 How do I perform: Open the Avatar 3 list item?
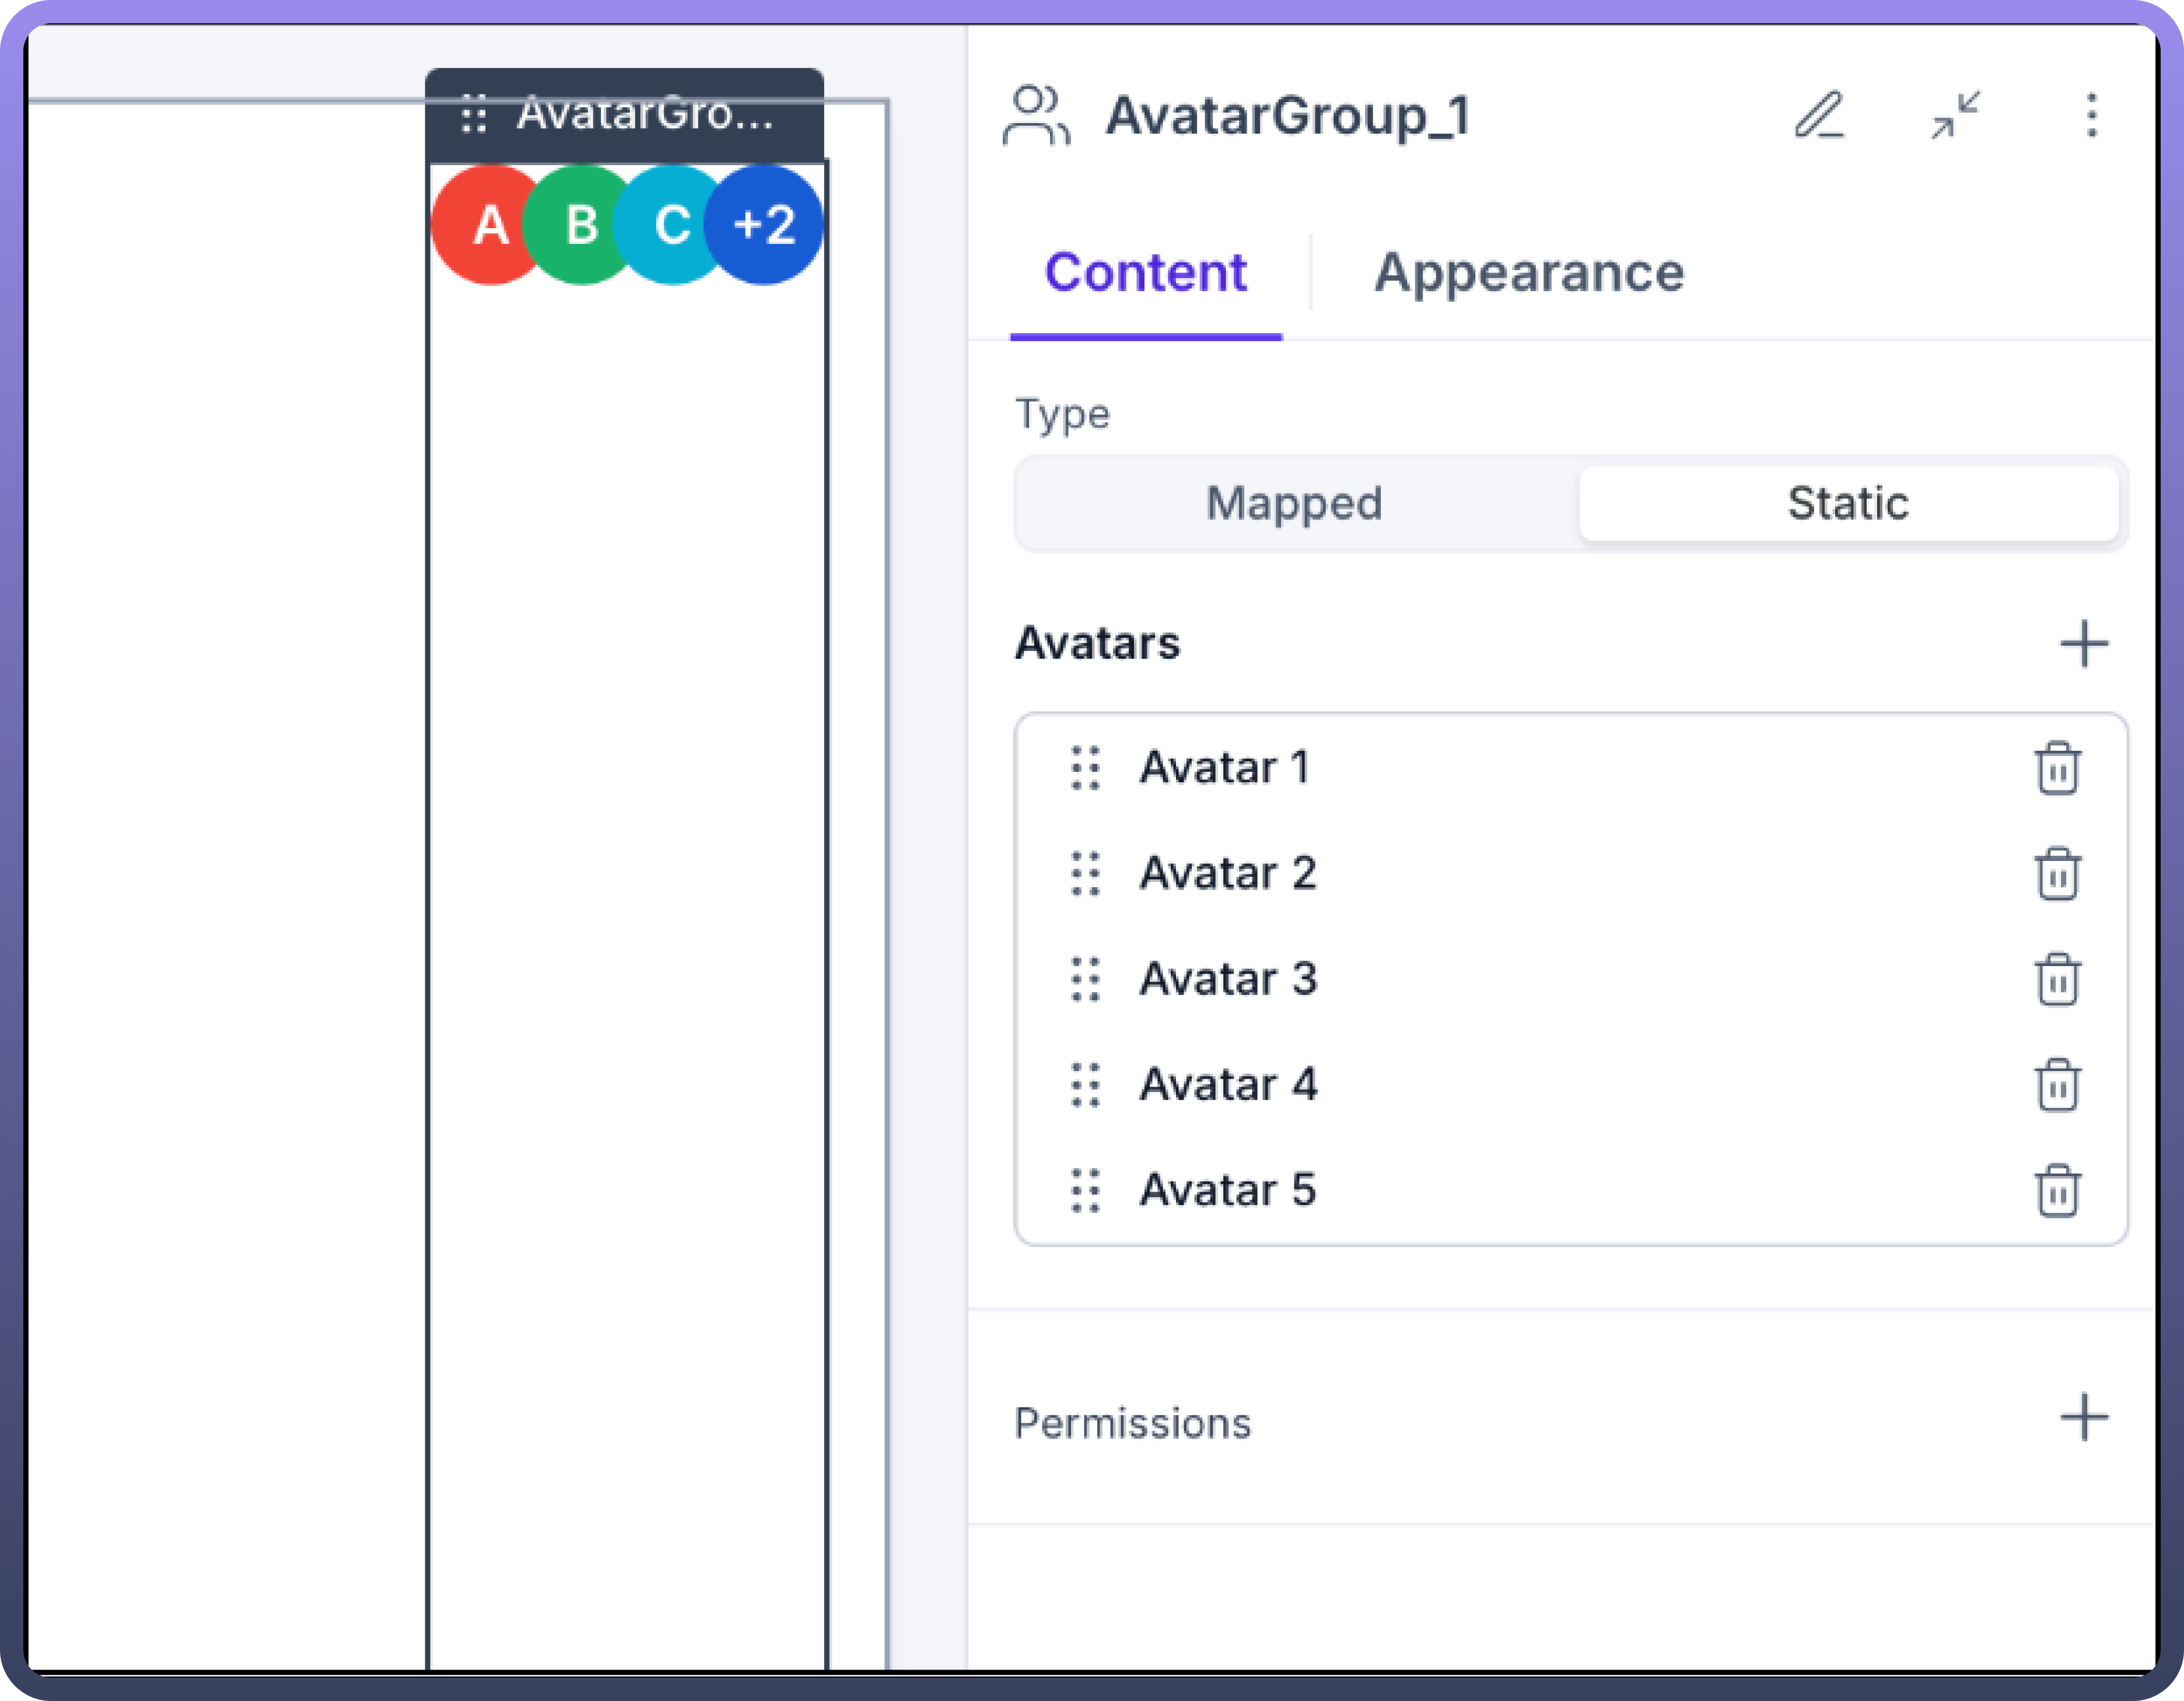click(x=1228, y=979)
